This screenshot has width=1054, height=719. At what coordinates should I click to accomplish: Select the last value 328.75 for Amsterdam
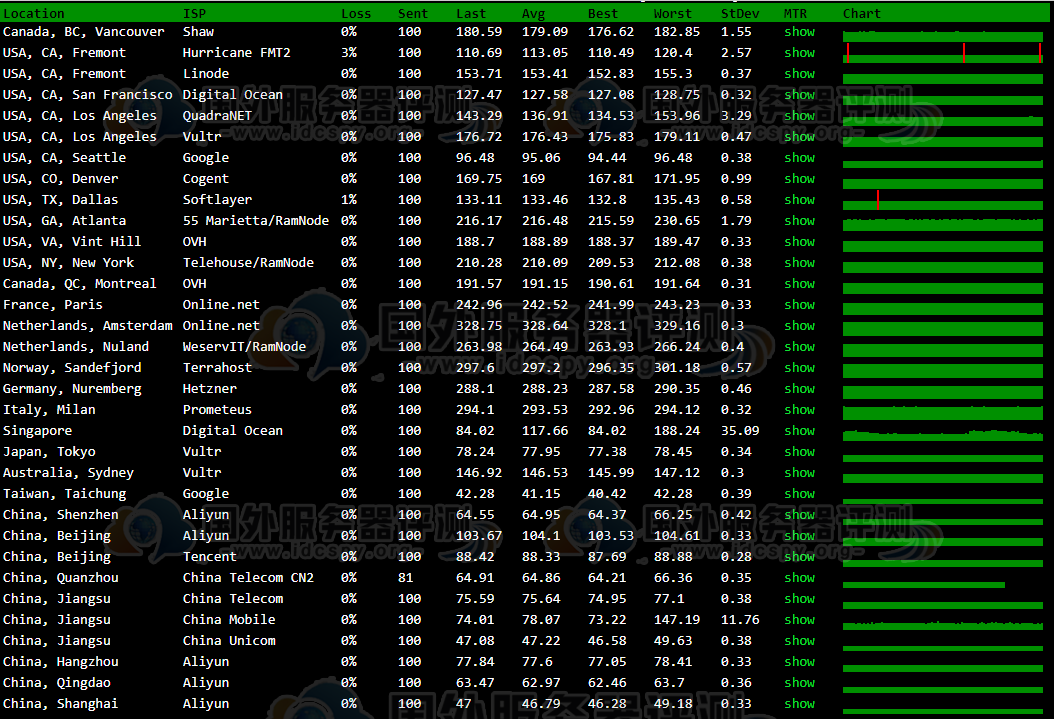click(479, 325)
